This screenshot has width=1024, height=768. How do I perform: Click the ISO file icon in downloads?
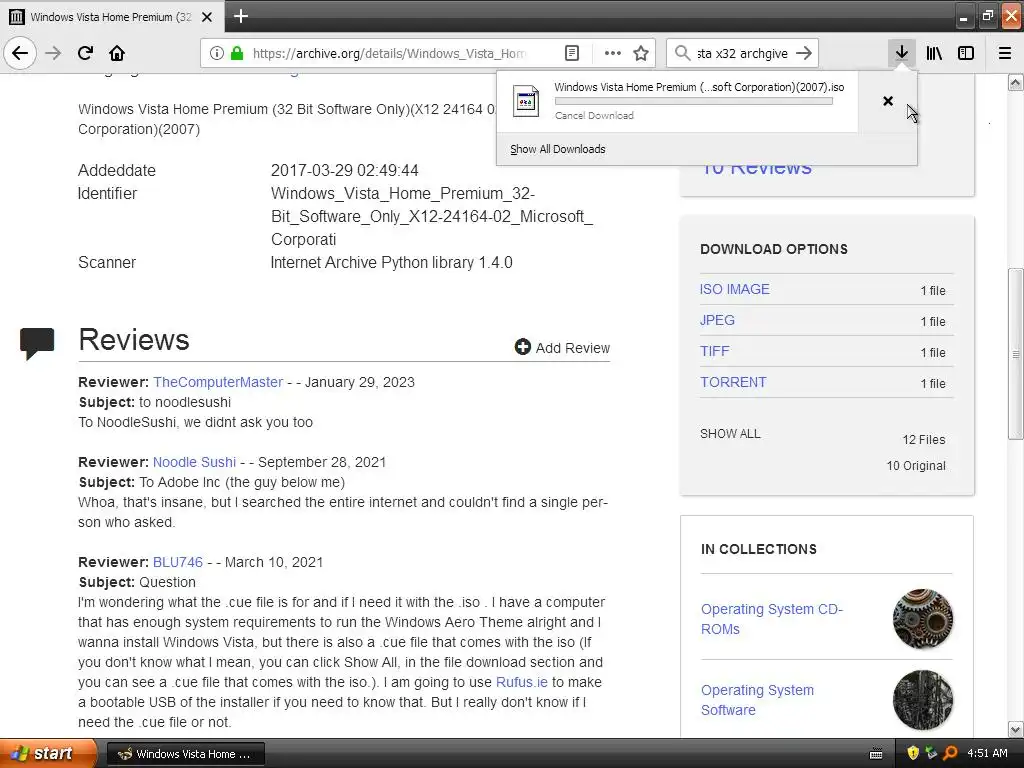[526, 101]
